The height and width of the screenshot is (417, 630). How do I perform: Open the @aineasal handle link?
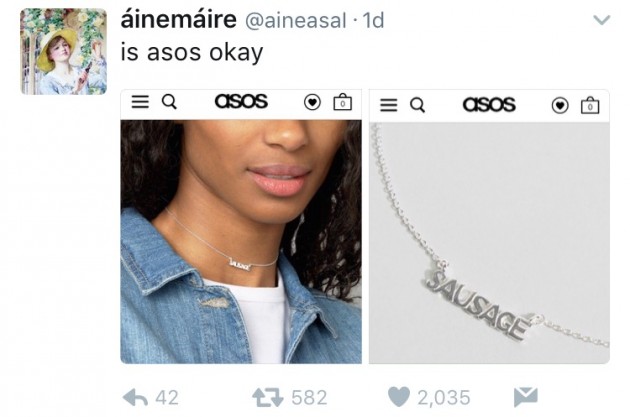pos(295,21)
